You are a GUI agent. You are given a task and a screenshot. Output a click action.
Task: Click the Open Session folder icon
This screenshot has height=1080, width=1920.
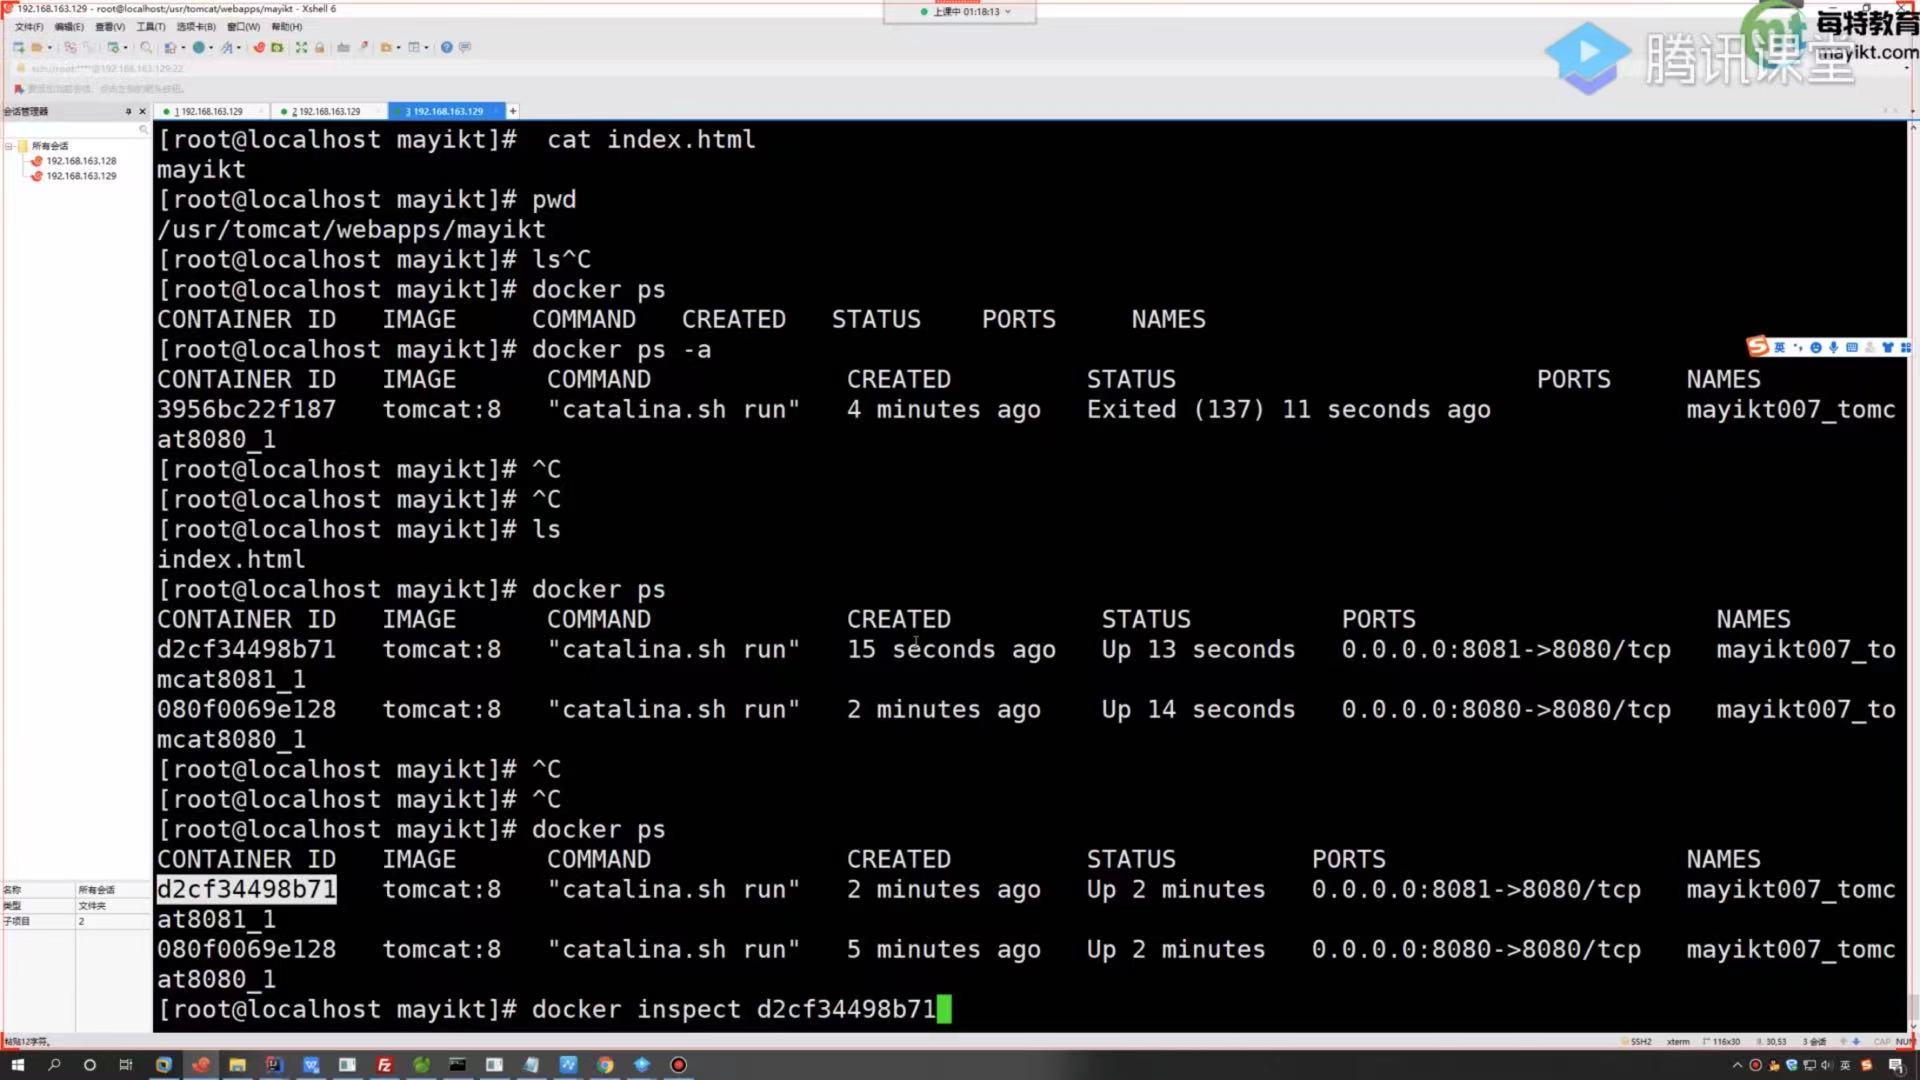coord(37,47)
